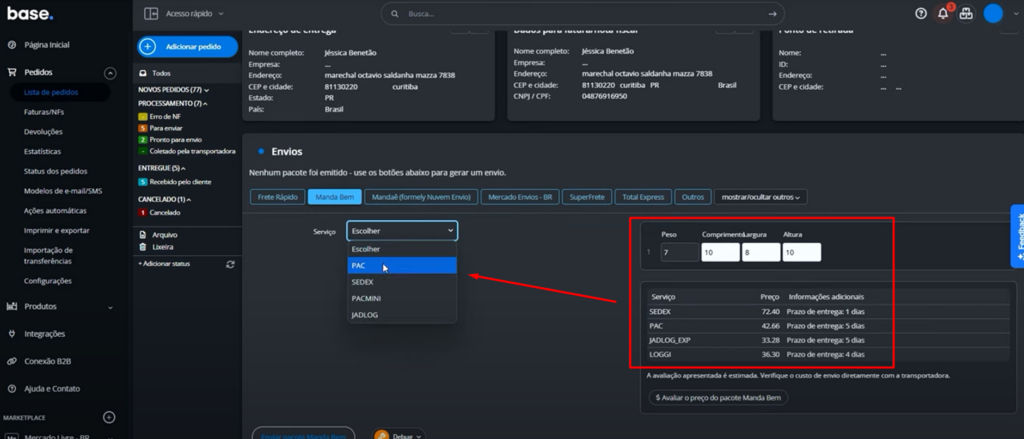Click the Lixeira trash icon
This screenshot has width=1024, height=439.
coord(143,247)
